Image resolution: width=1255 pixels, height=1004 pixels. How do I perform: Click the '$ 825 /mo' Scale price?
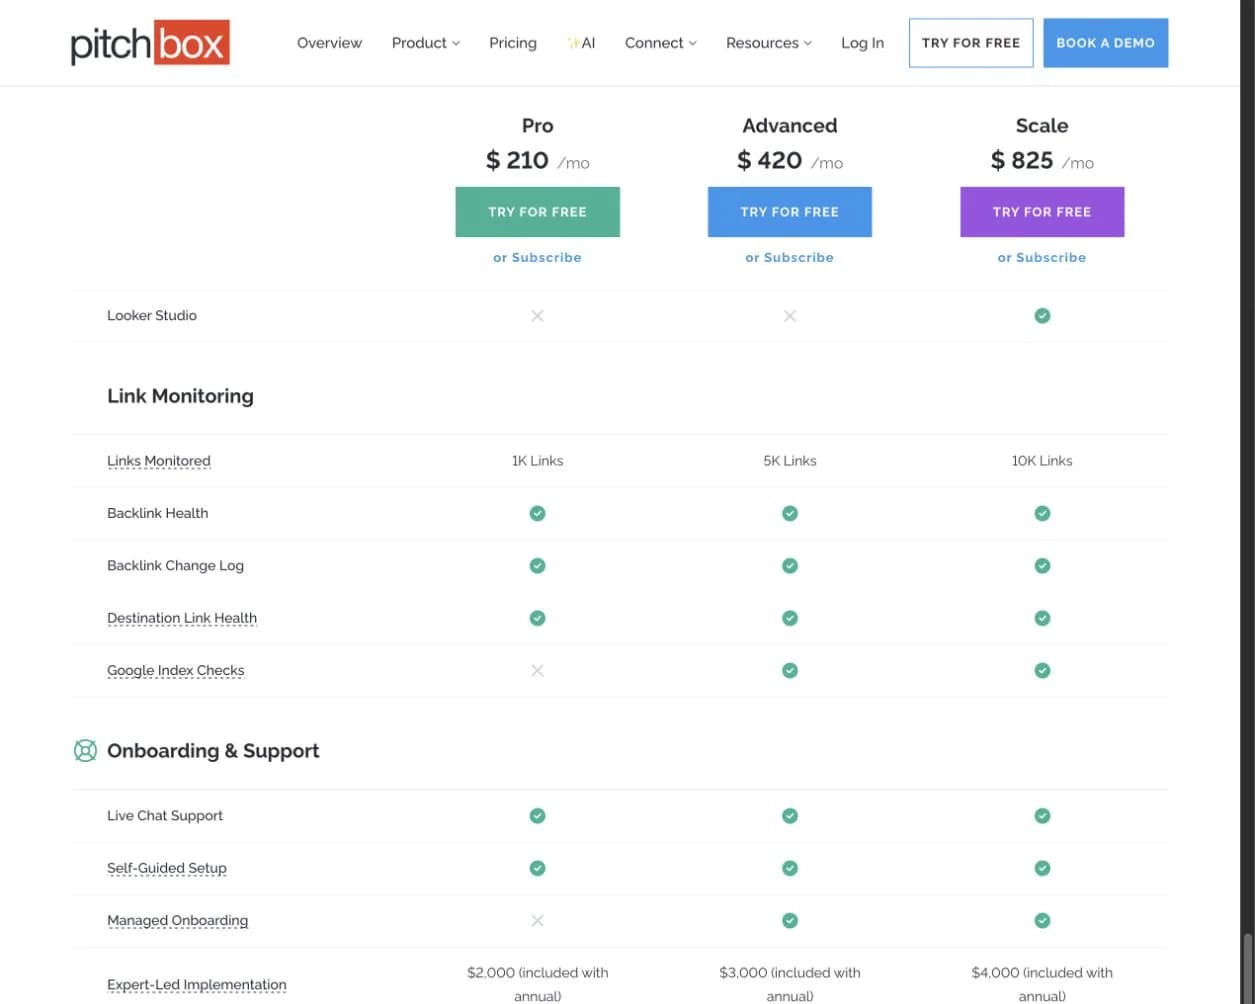click(x=1042, y=160)
